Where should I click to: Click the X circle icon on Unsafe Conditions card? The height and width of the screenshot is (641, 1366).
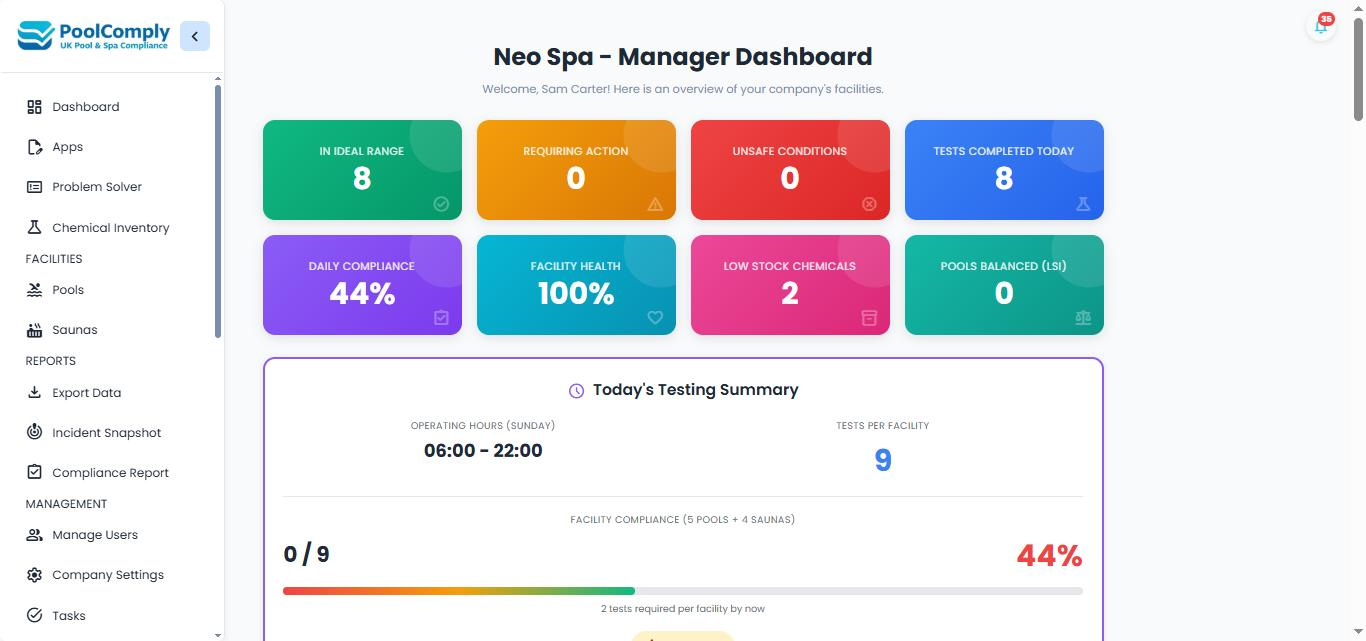869,204
